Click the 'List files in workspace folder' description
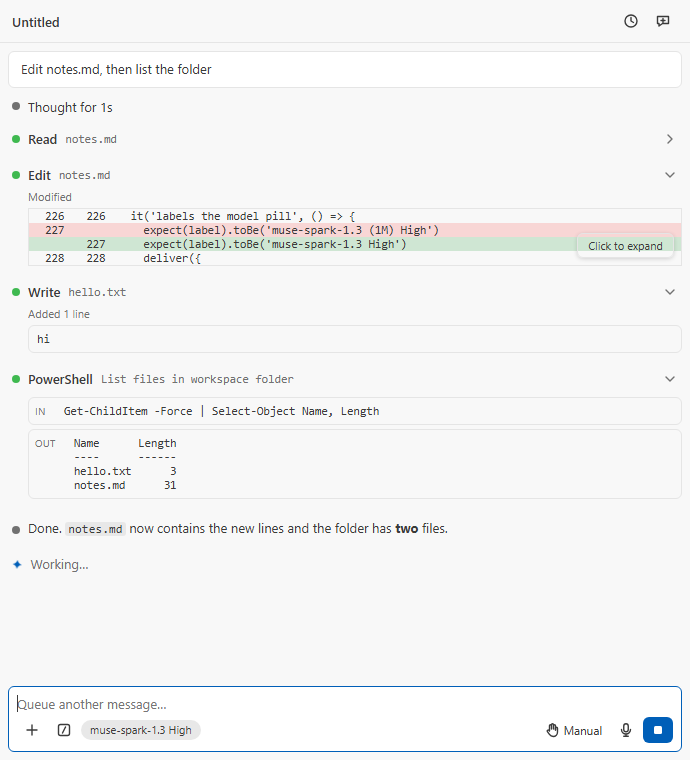 tap(197, 380)
